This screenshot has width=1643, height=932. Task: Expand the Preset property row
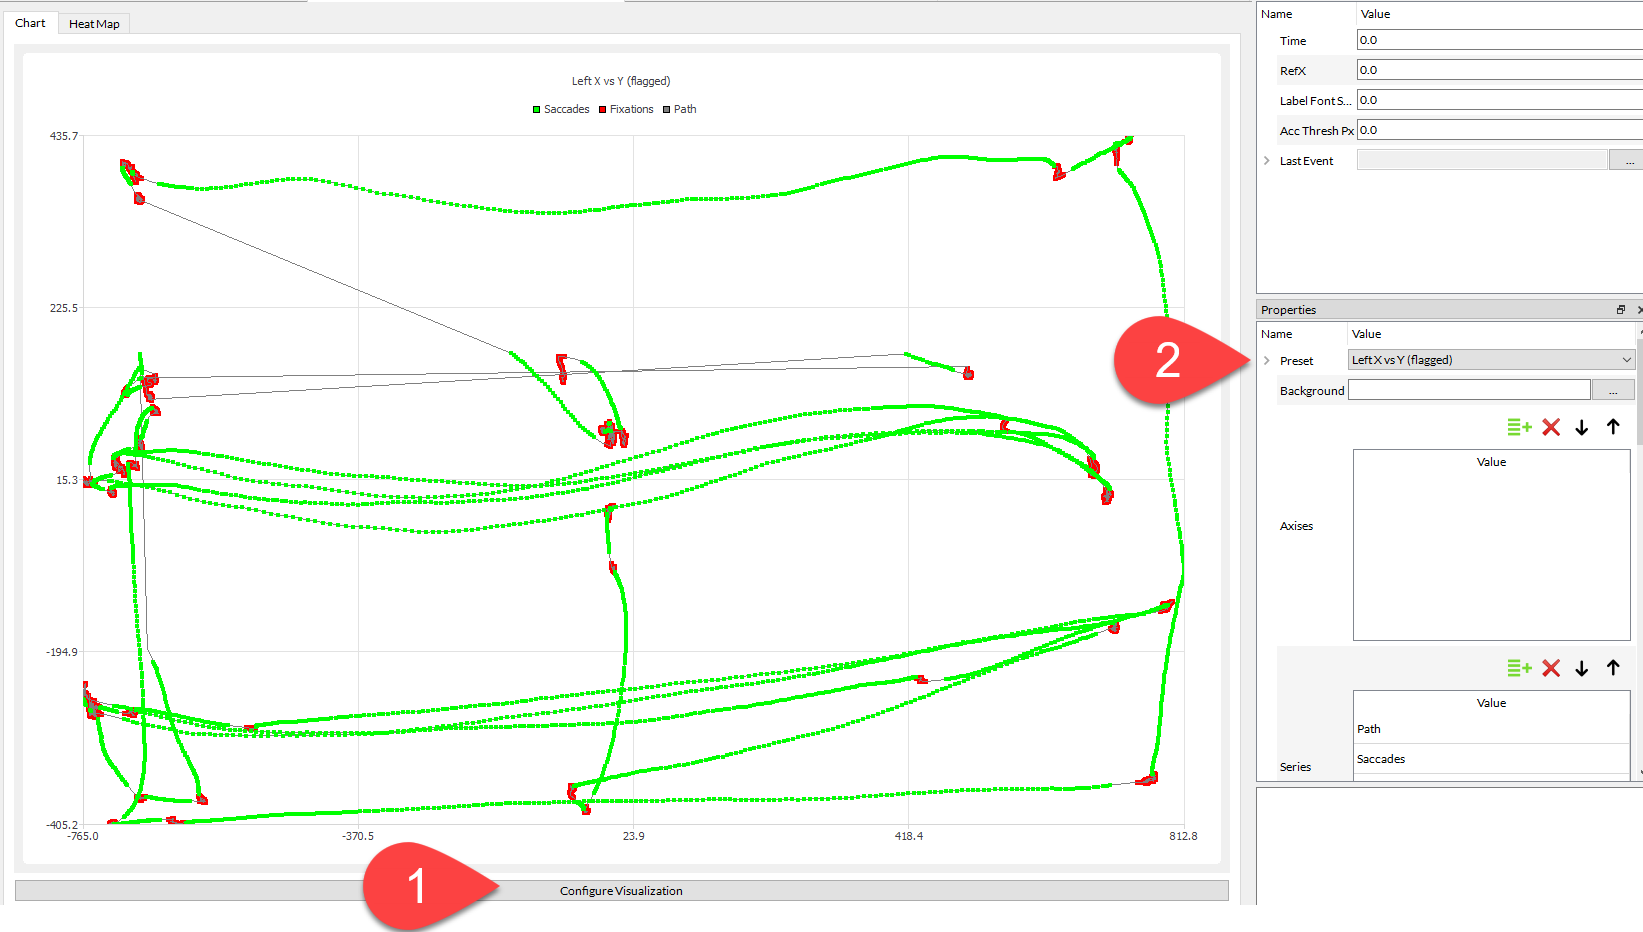tap(1267, 361)
